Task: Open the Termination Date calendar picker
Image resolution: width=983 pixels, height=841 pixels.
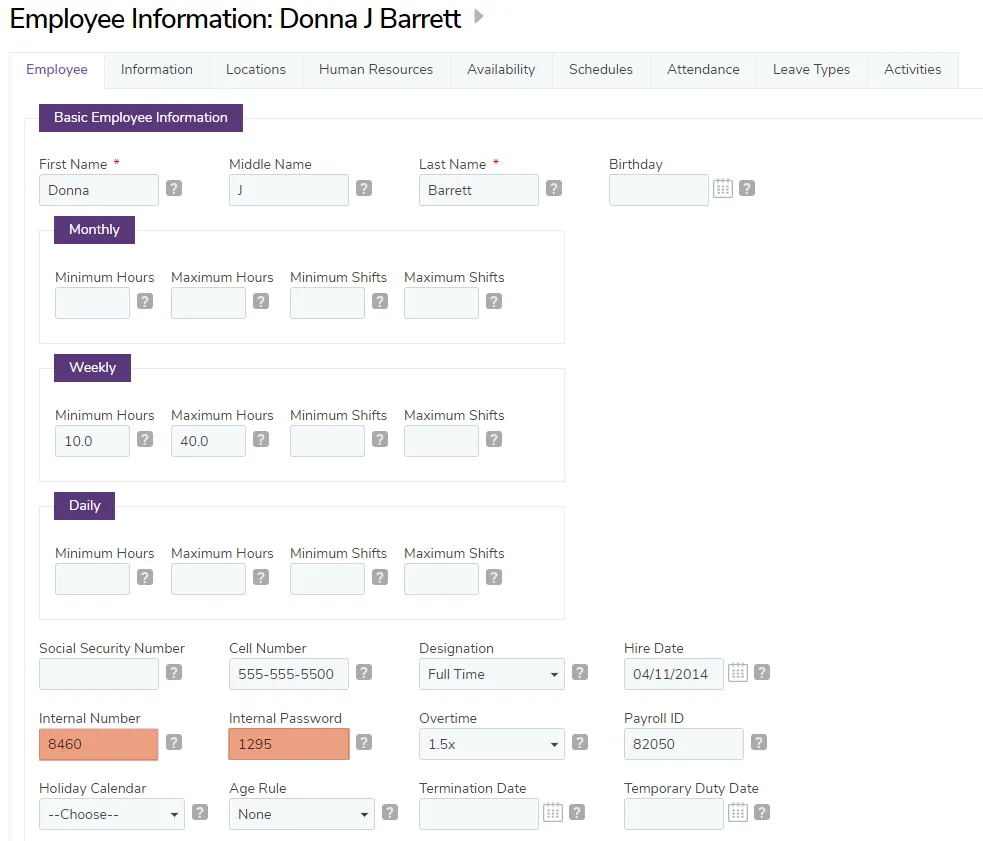Action: pyautogui.click(x=552, y=812)
